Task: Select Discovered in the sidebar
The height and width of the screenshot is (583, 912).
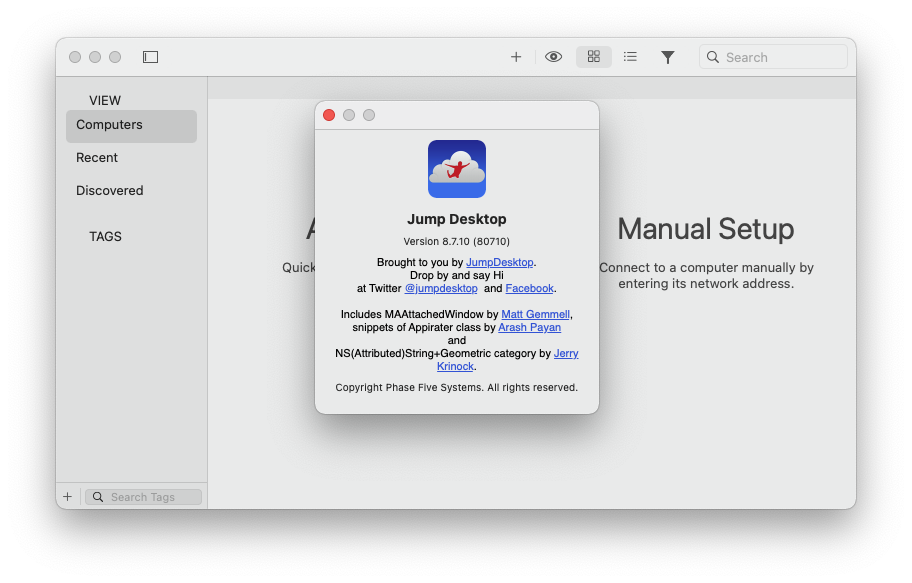Action: (109, 191)
